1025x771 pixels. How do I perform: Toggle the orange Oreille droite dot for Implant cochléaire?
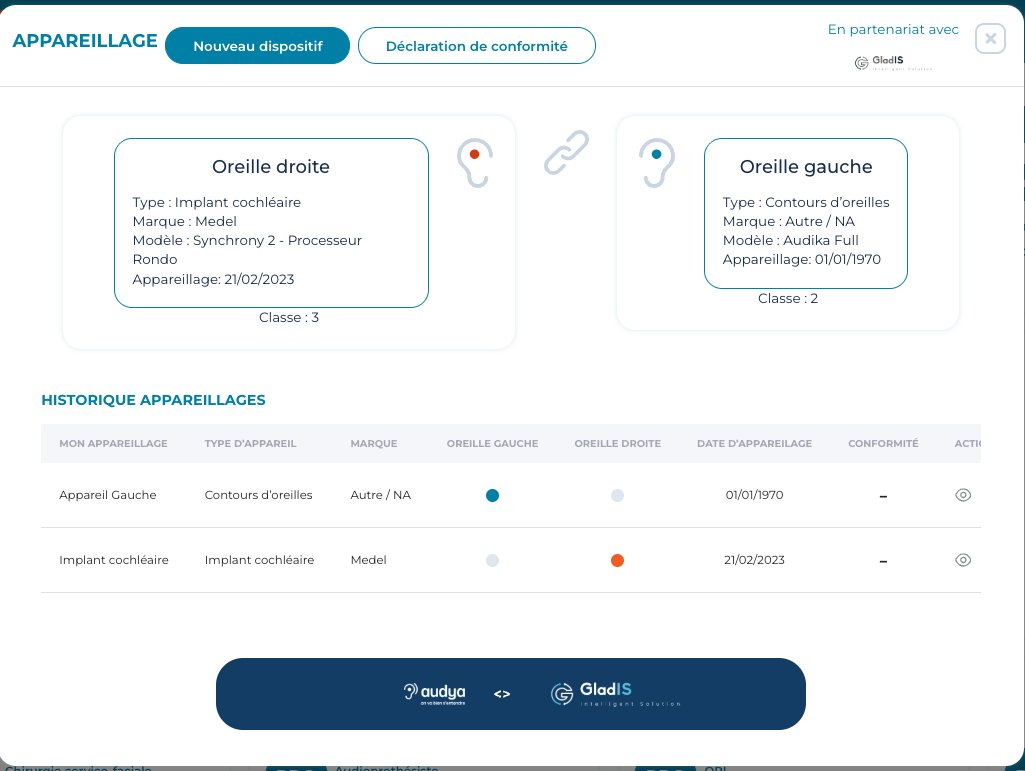pyautogui.click(x=617, y=560)
